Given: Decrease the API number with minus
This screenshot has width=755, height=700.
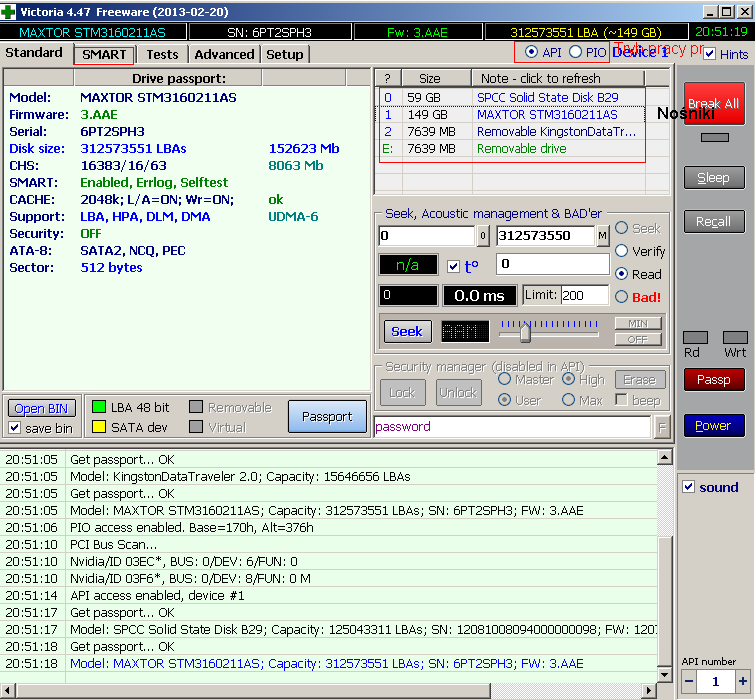Looking at the screenshot, I should click(x=689, y=681).
